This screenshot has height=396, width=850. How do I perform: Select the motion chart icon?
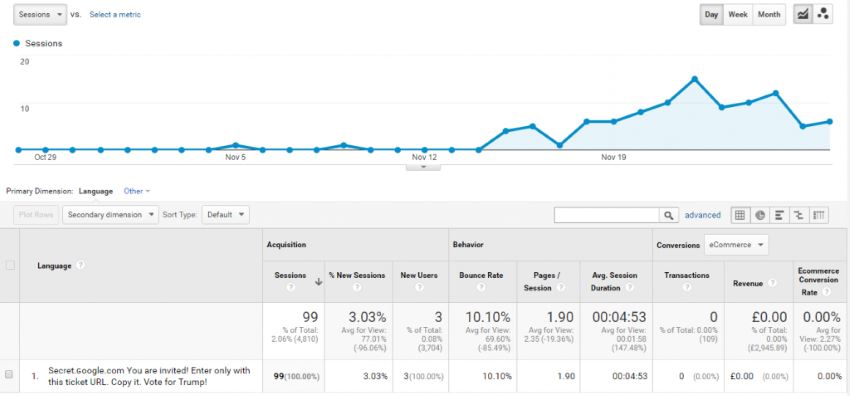point(822,15)
